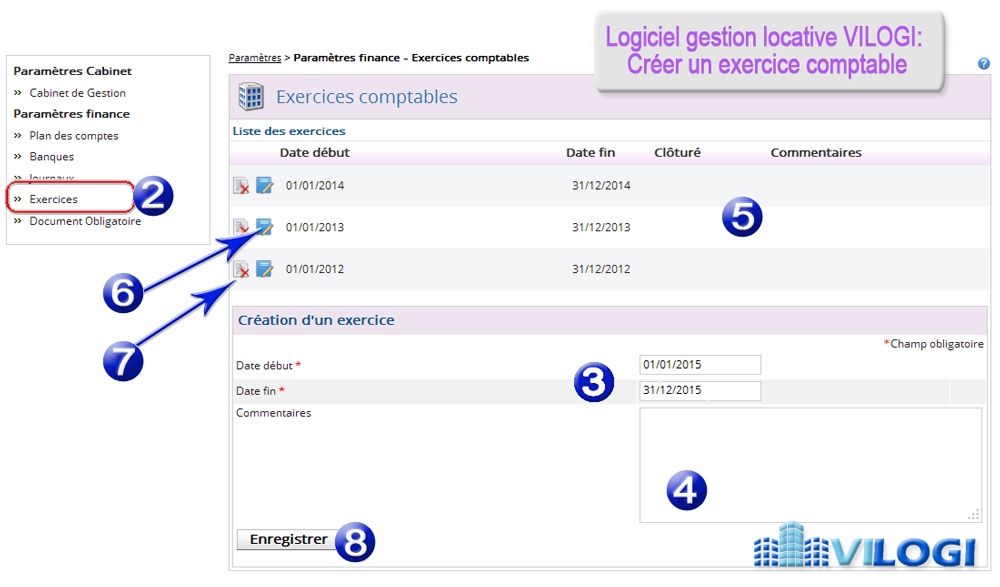Click the Commentaires column header

816,153
